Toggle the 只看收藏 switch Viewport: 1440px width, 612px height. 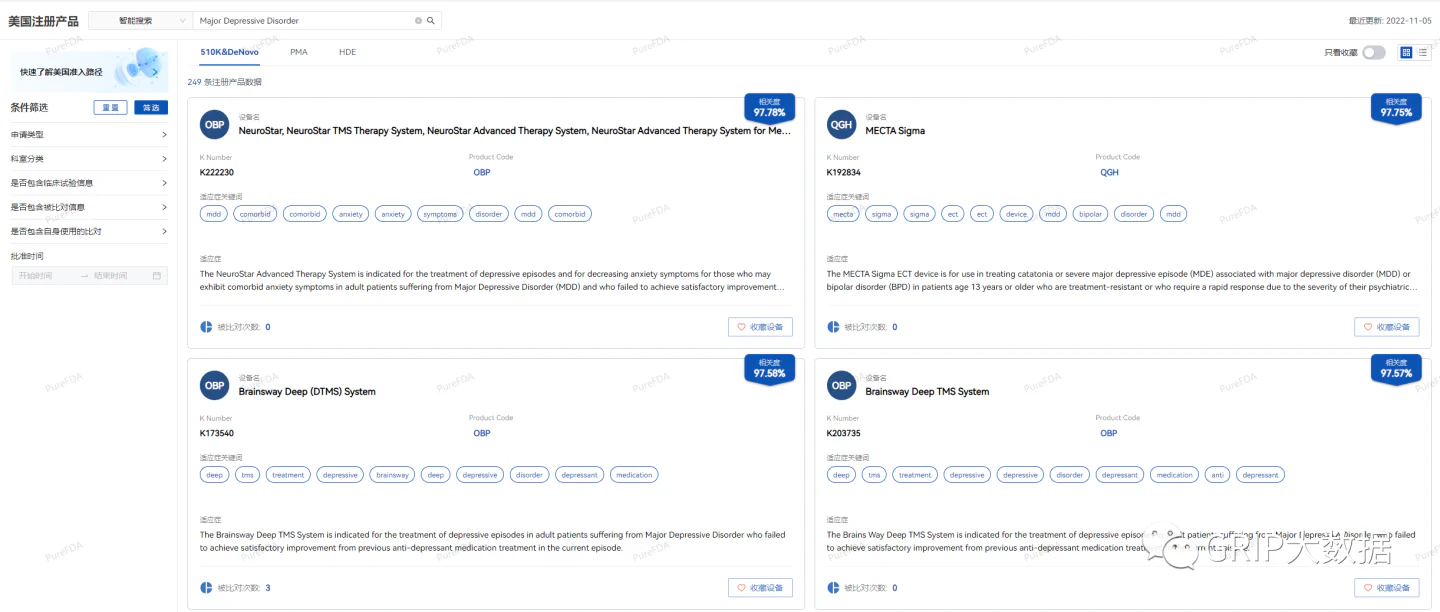pyautogui.click(x=1373, y=52)
